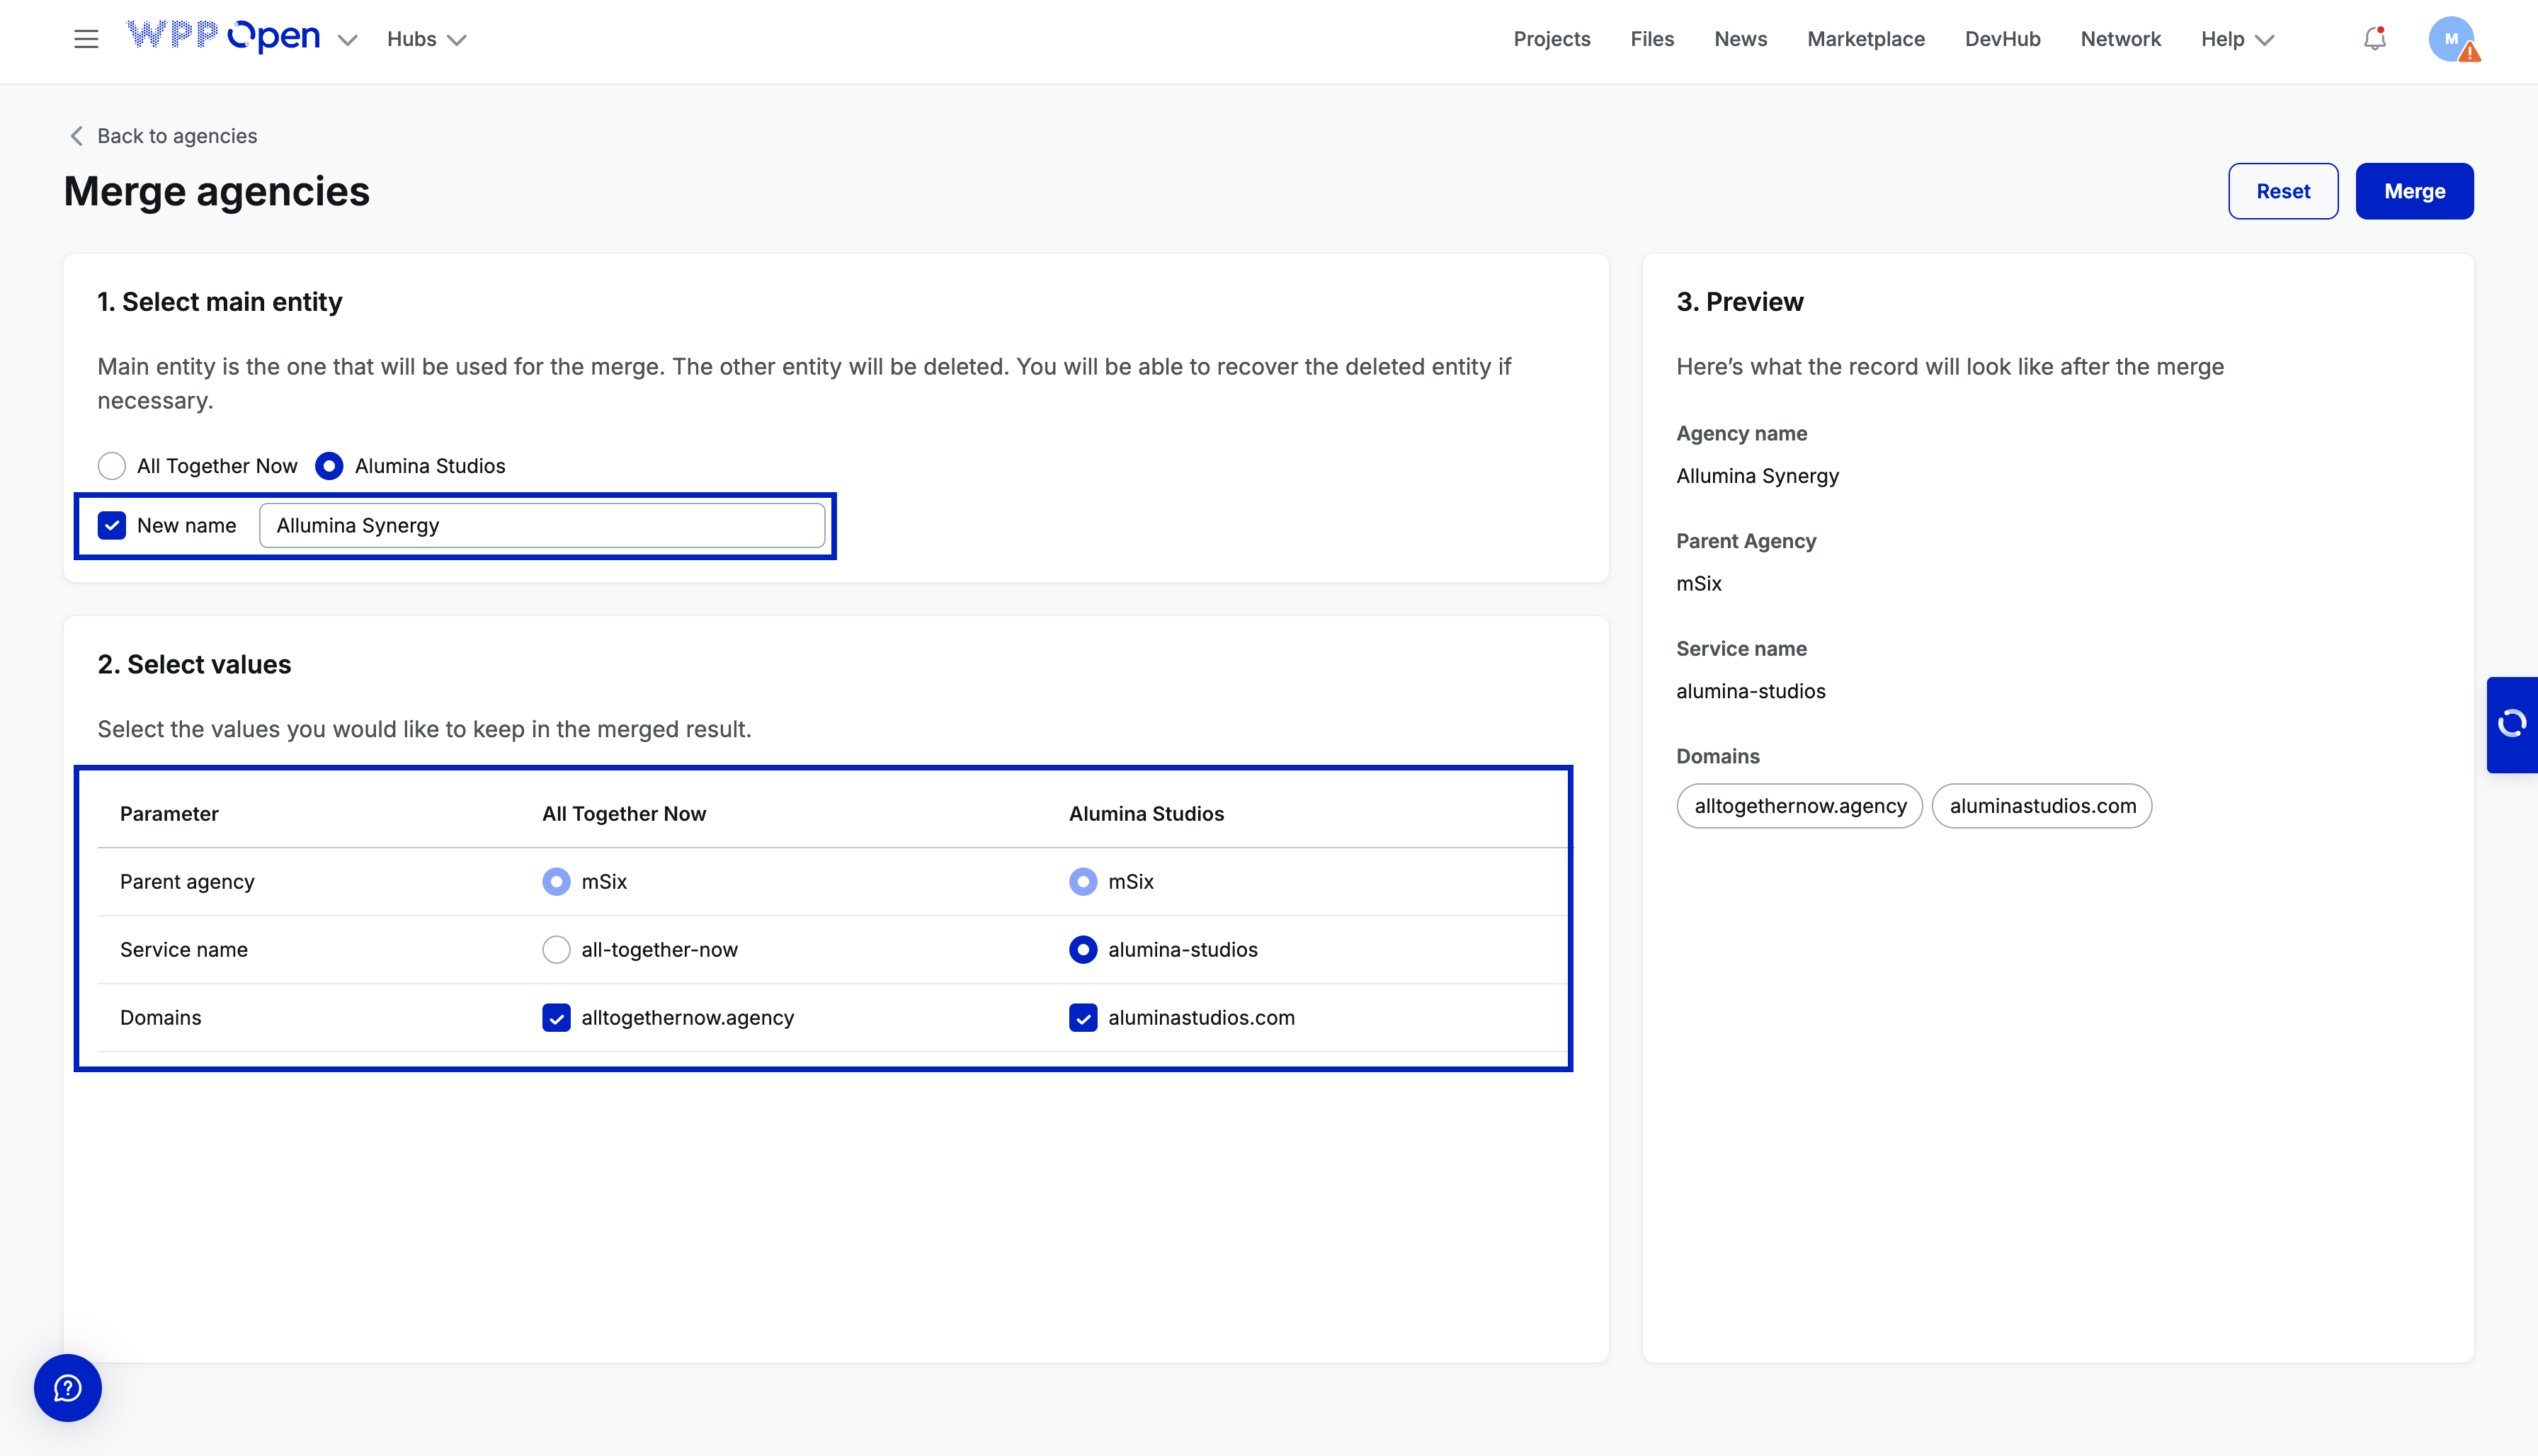Select All Together Now as main entity

(112, 466)
